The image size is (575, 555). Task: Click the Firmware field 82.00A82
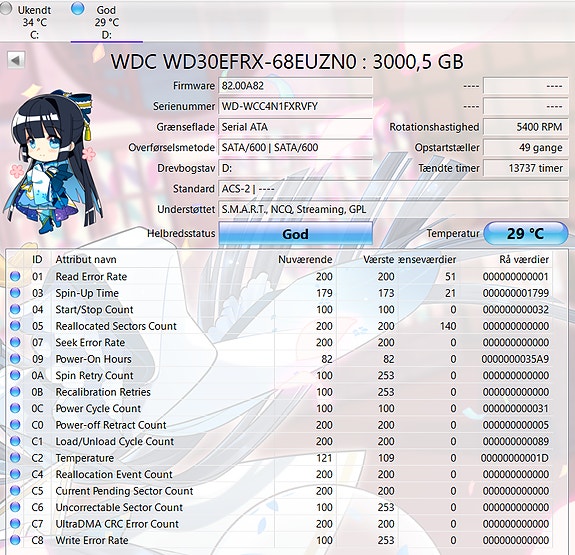pyautogui.click(x=296, y=86)
